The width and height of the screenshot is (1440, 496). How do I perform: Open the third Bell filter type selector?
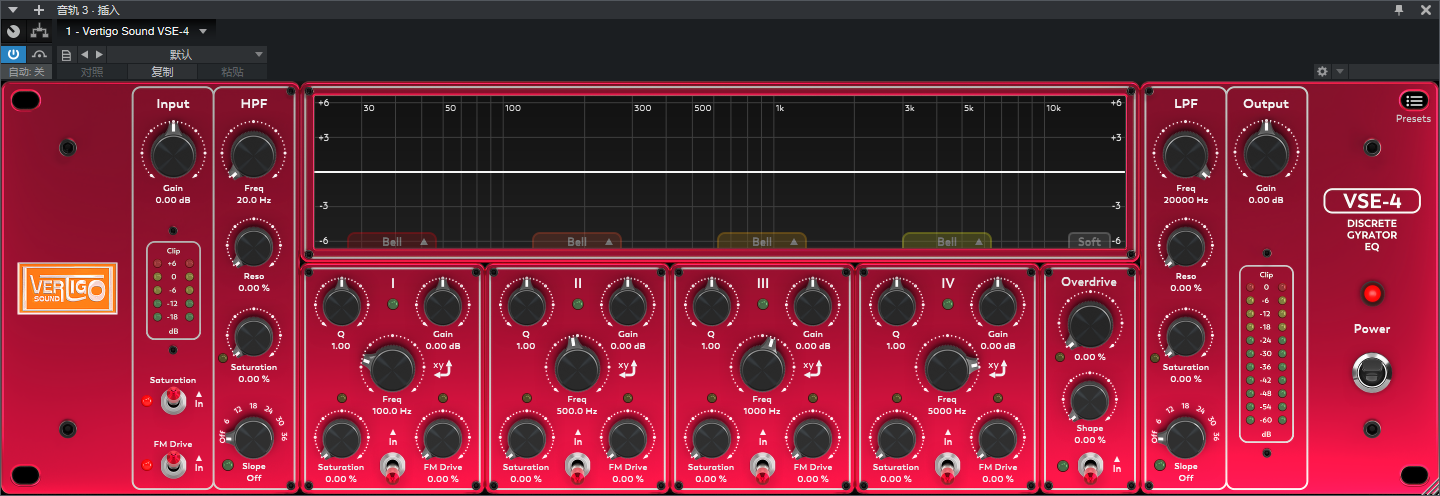click(762, 241)
